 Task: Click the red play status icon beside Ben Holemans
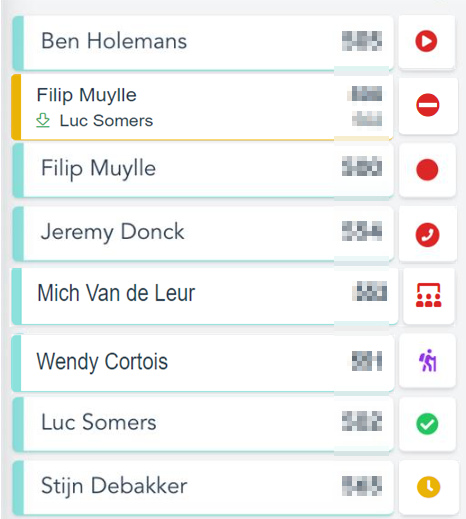point(426,41)
